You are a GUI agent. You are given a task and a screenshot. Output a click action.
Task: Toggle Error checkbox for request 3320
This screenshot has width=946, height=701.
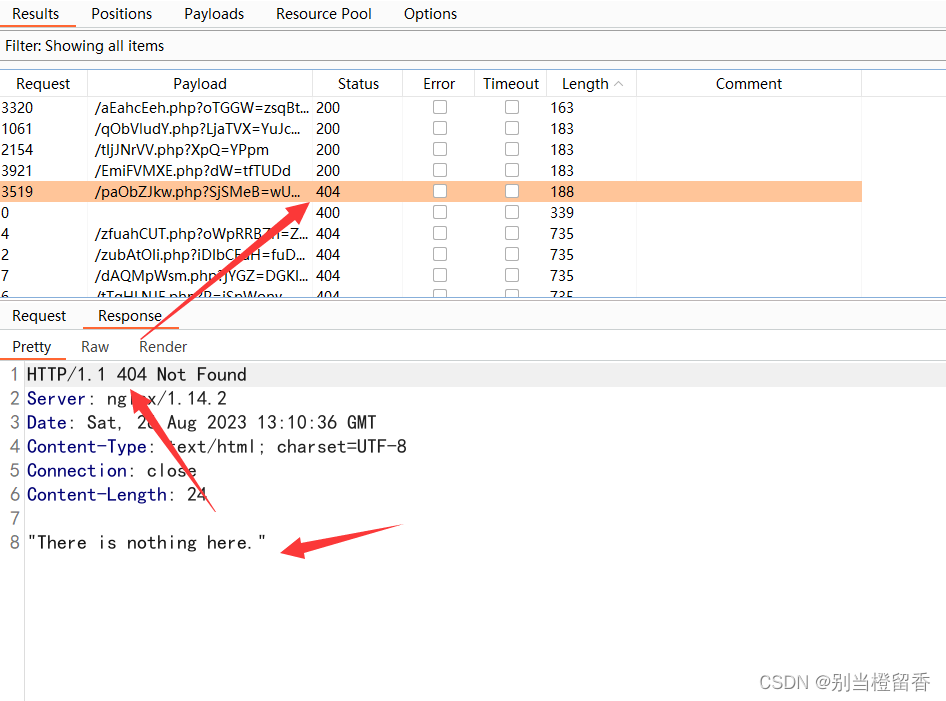[x=440, y=107]
